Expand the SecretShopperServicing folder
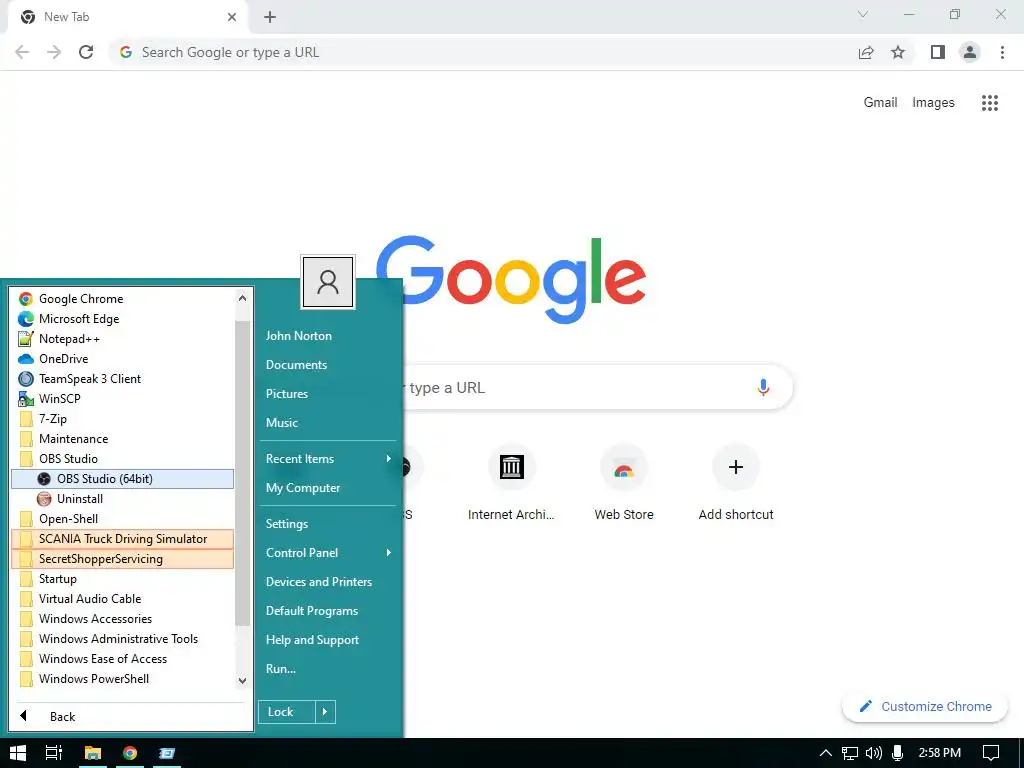Viewport: 1024px width, 768px height. 122,559
